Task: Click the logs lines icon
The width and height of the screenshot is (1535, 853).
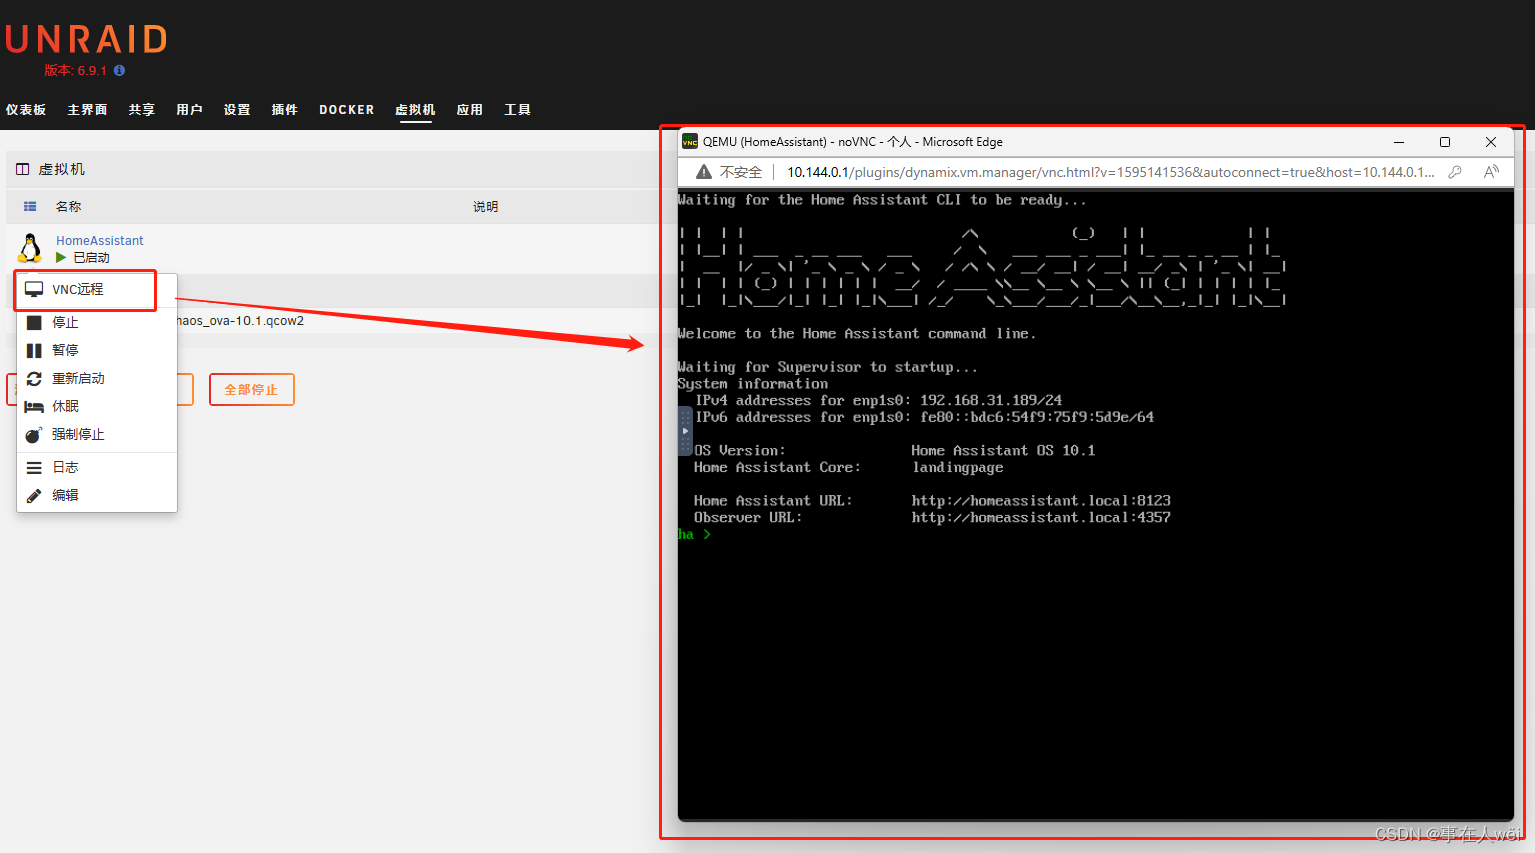Action: tap(34, 467)
